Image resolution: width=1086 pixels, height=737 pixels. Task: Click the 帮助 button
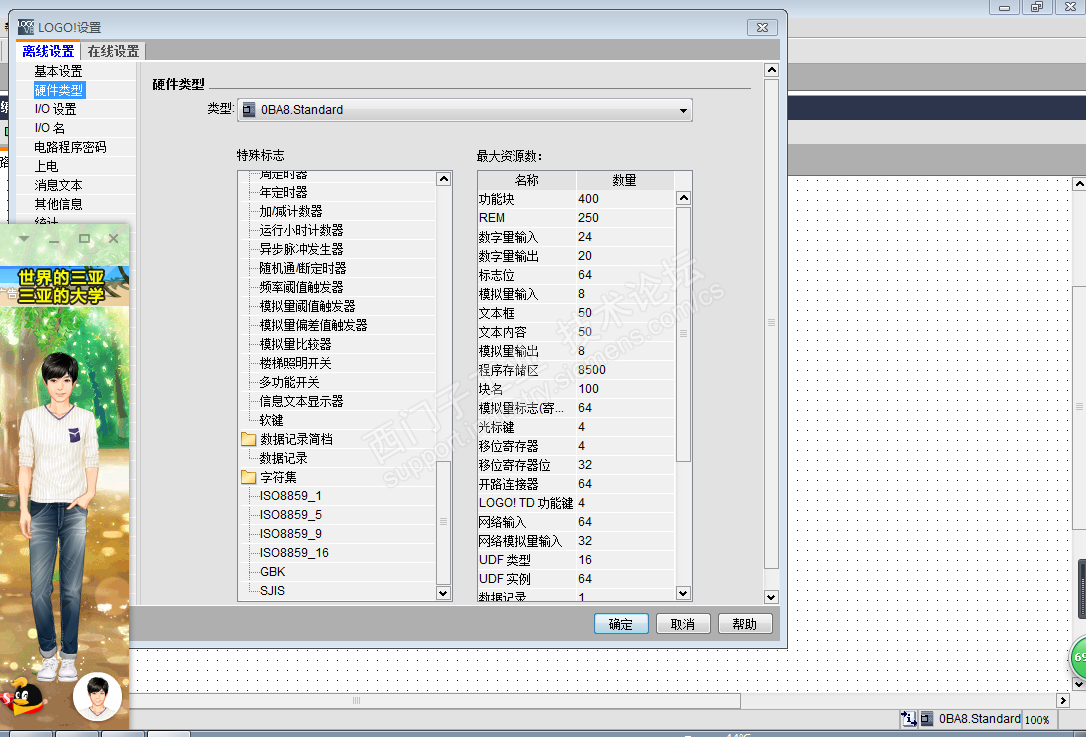(x=745, y=624)
